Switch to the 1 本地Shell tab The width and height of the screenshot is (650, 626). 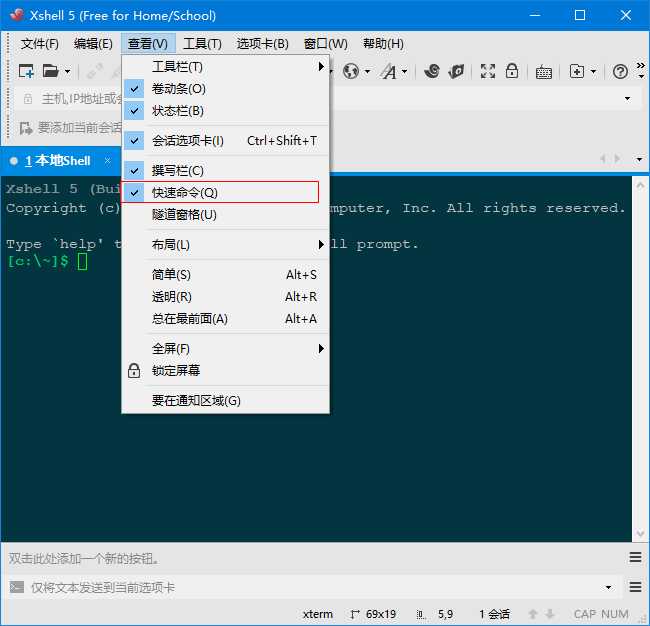tap(58, 160)
